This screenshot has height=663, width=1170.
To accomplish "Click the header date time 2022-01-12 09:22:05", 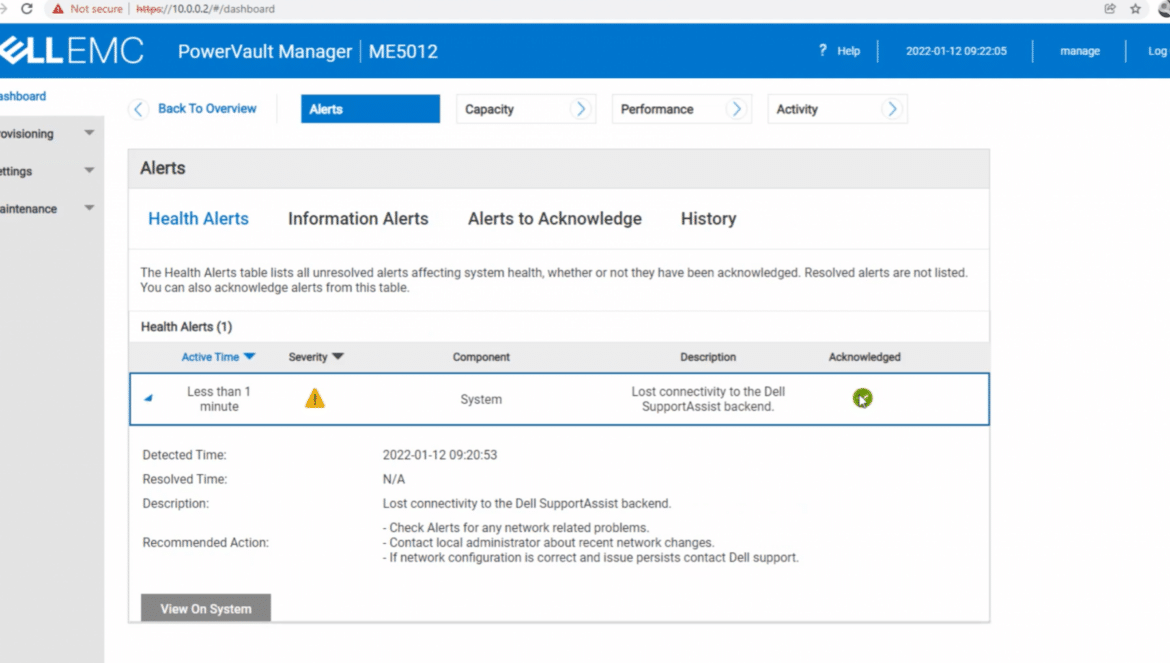I will pyautogui.click(x=957, y=51).
